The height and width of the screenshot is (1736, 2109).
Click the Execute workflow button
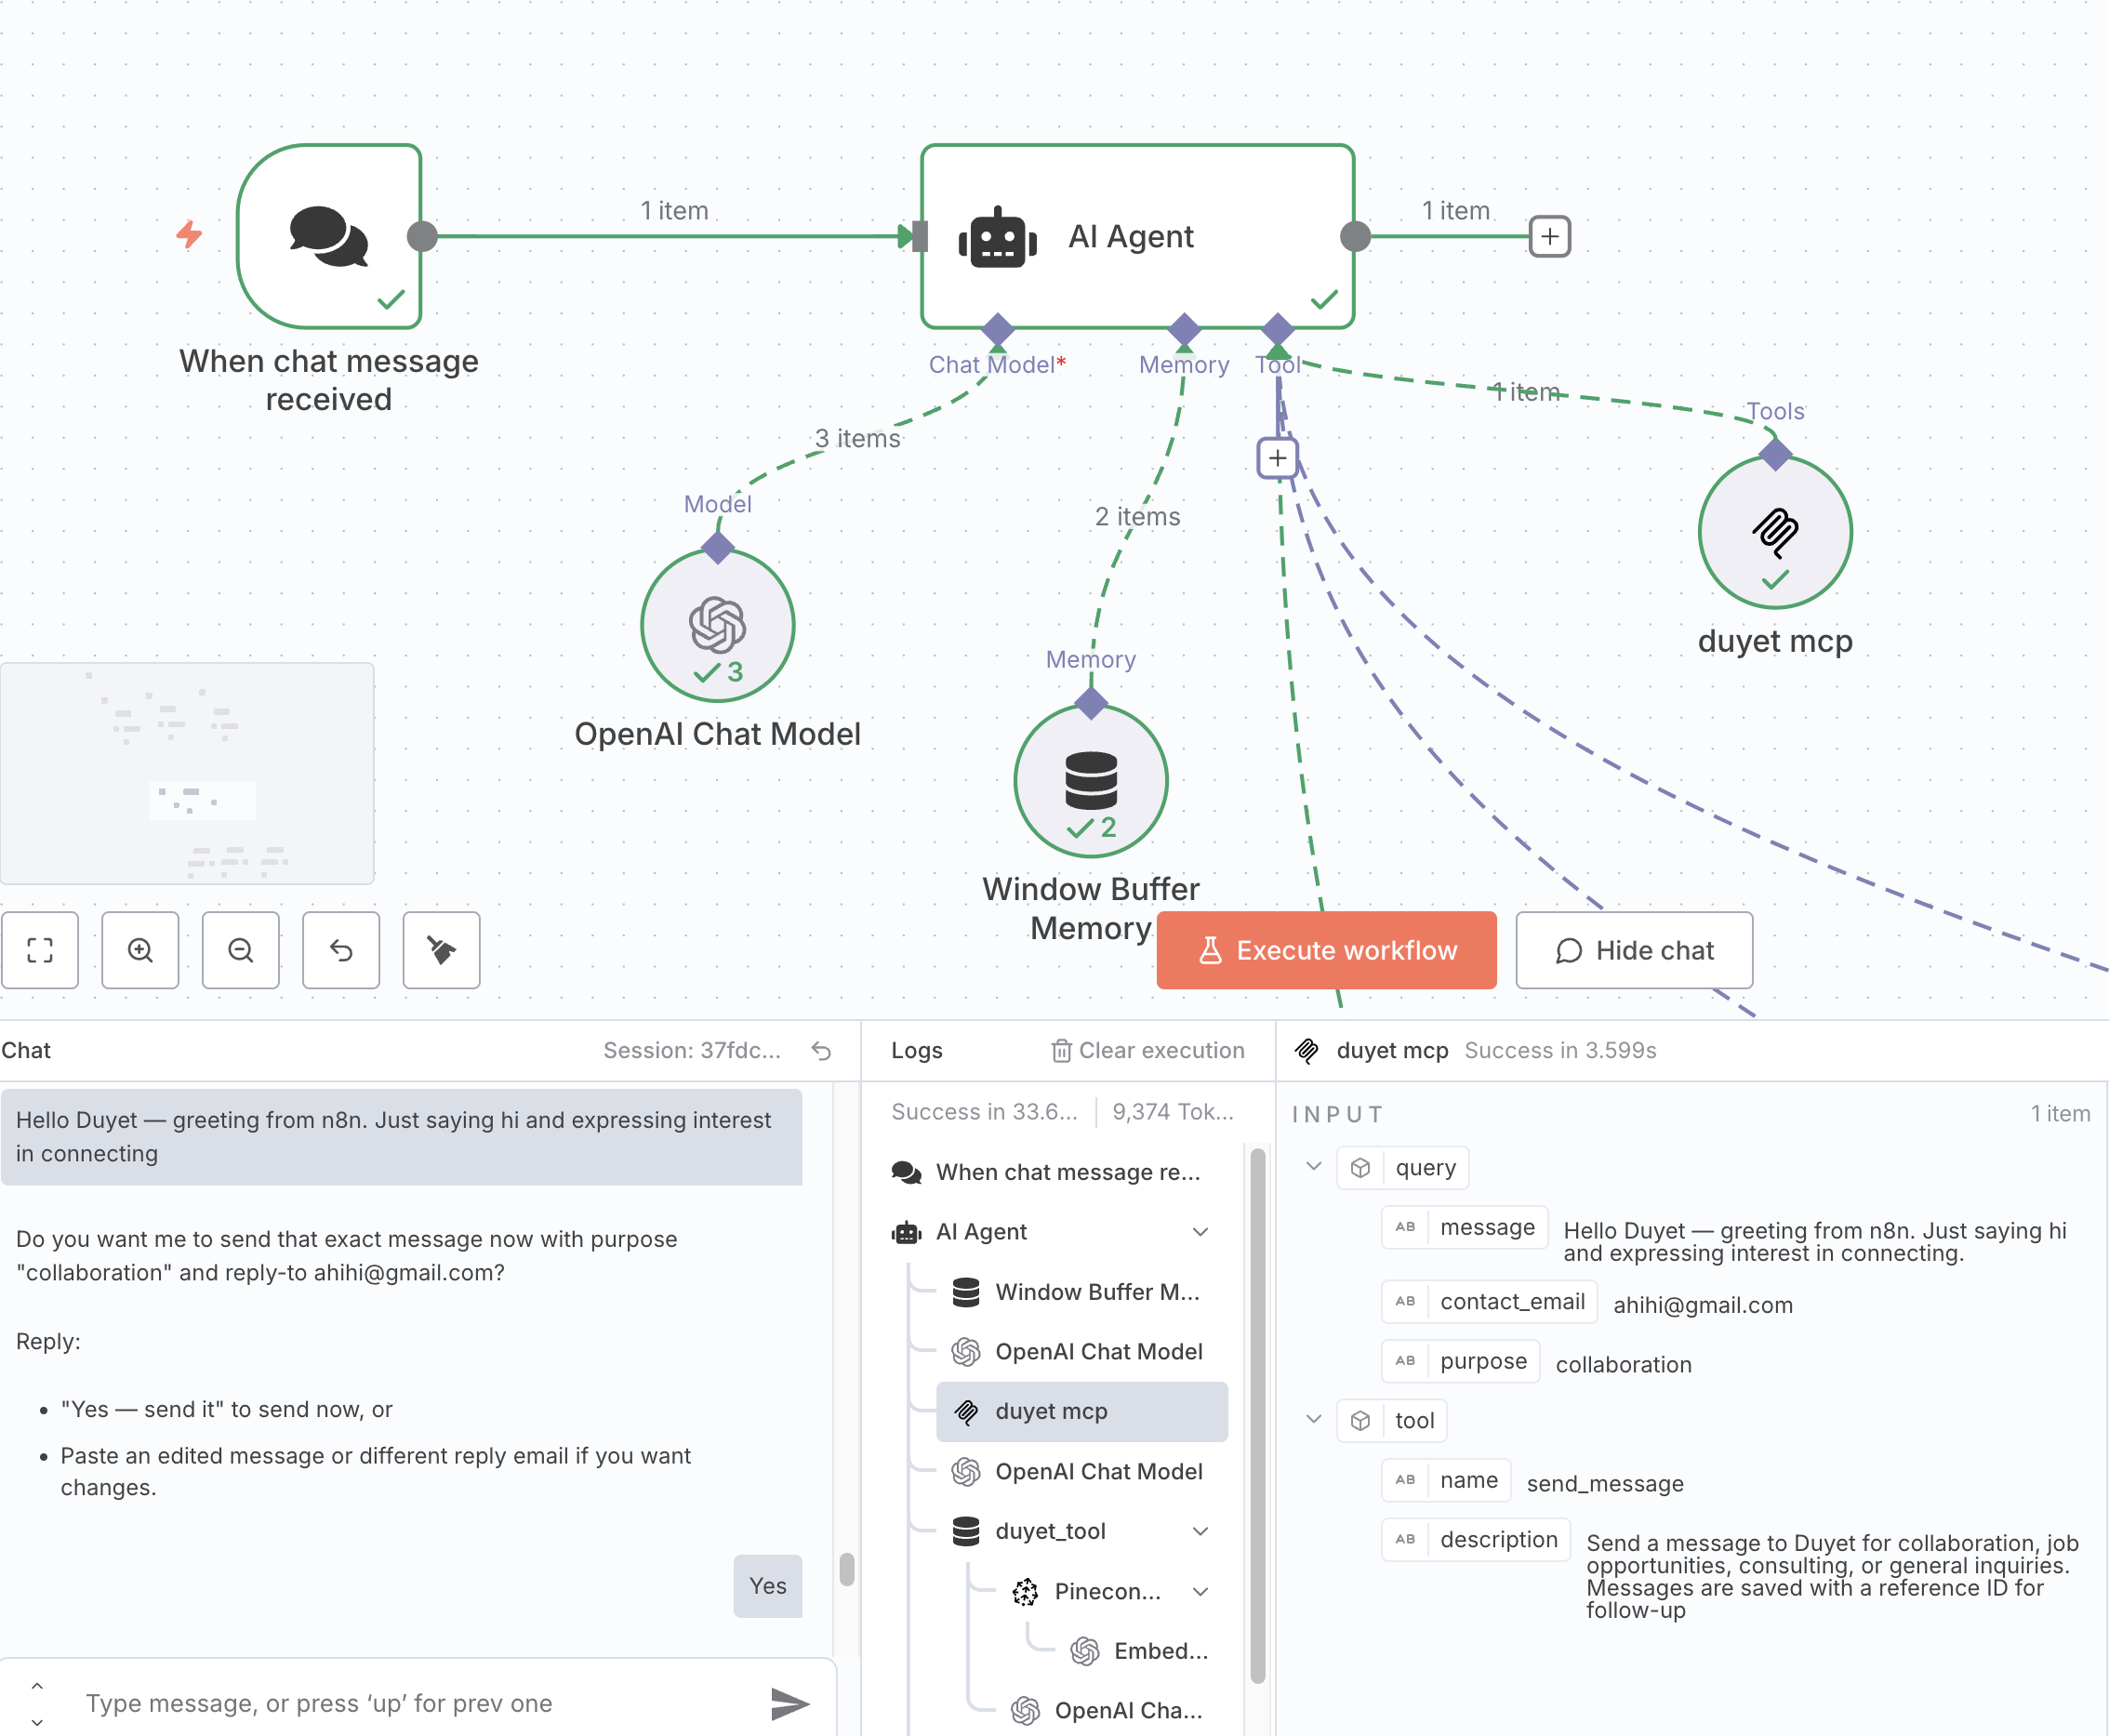(1326, 950)
